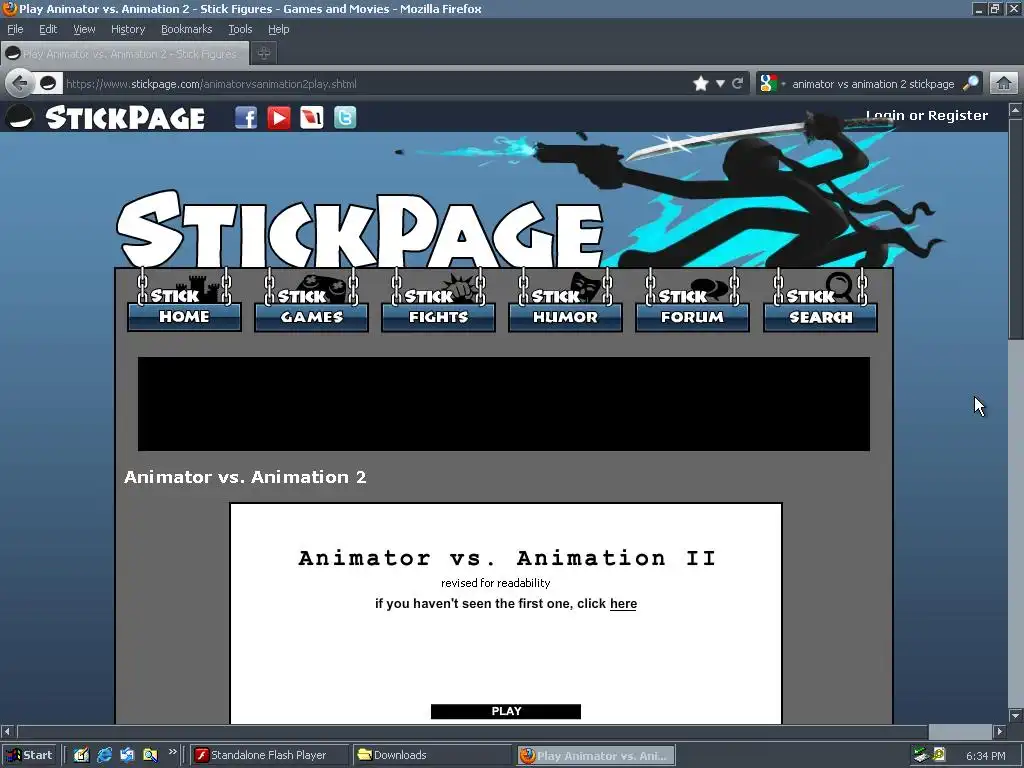Bookmark this page with the star icon

[701, 84]
